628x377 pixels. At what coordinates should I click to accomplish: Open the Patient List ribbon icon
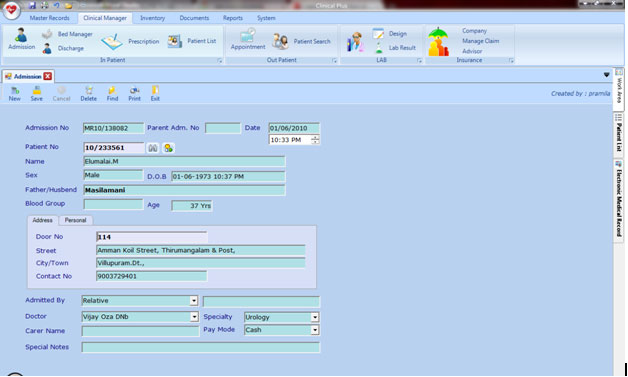point(191,41)
